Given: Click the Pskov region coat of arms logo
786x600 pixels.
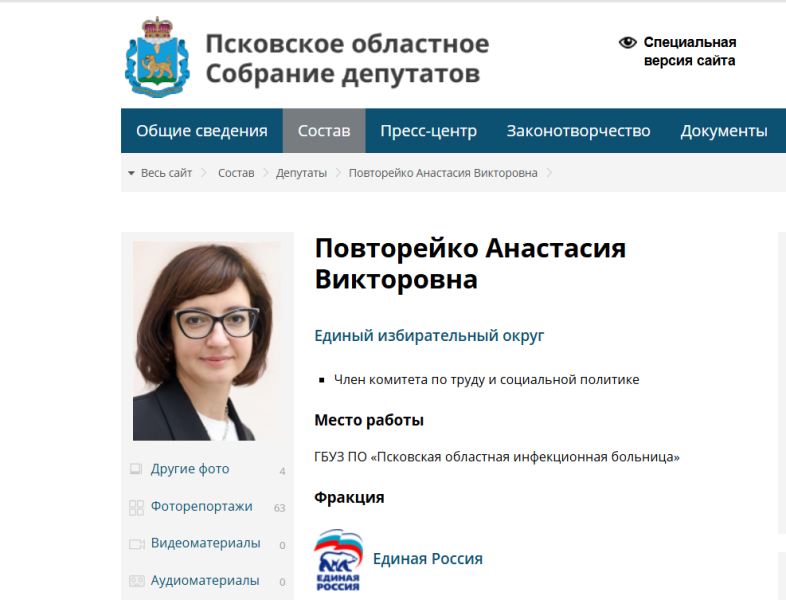Looking at the screenshot, I should pyautogui.click(x=157, y=57).
